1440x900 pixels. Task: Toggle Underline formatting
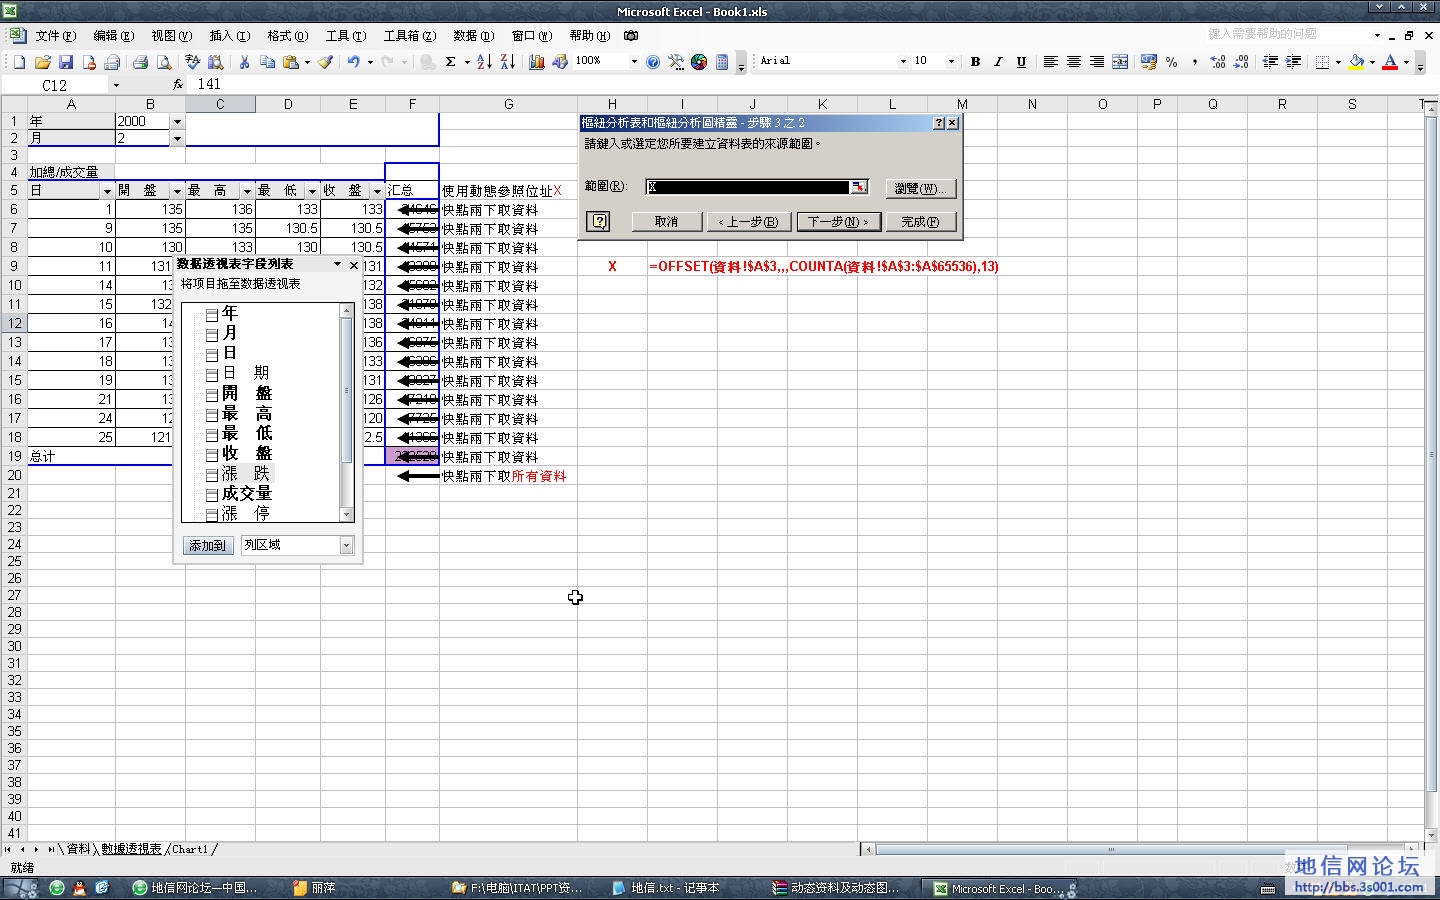coord(1021,62)
